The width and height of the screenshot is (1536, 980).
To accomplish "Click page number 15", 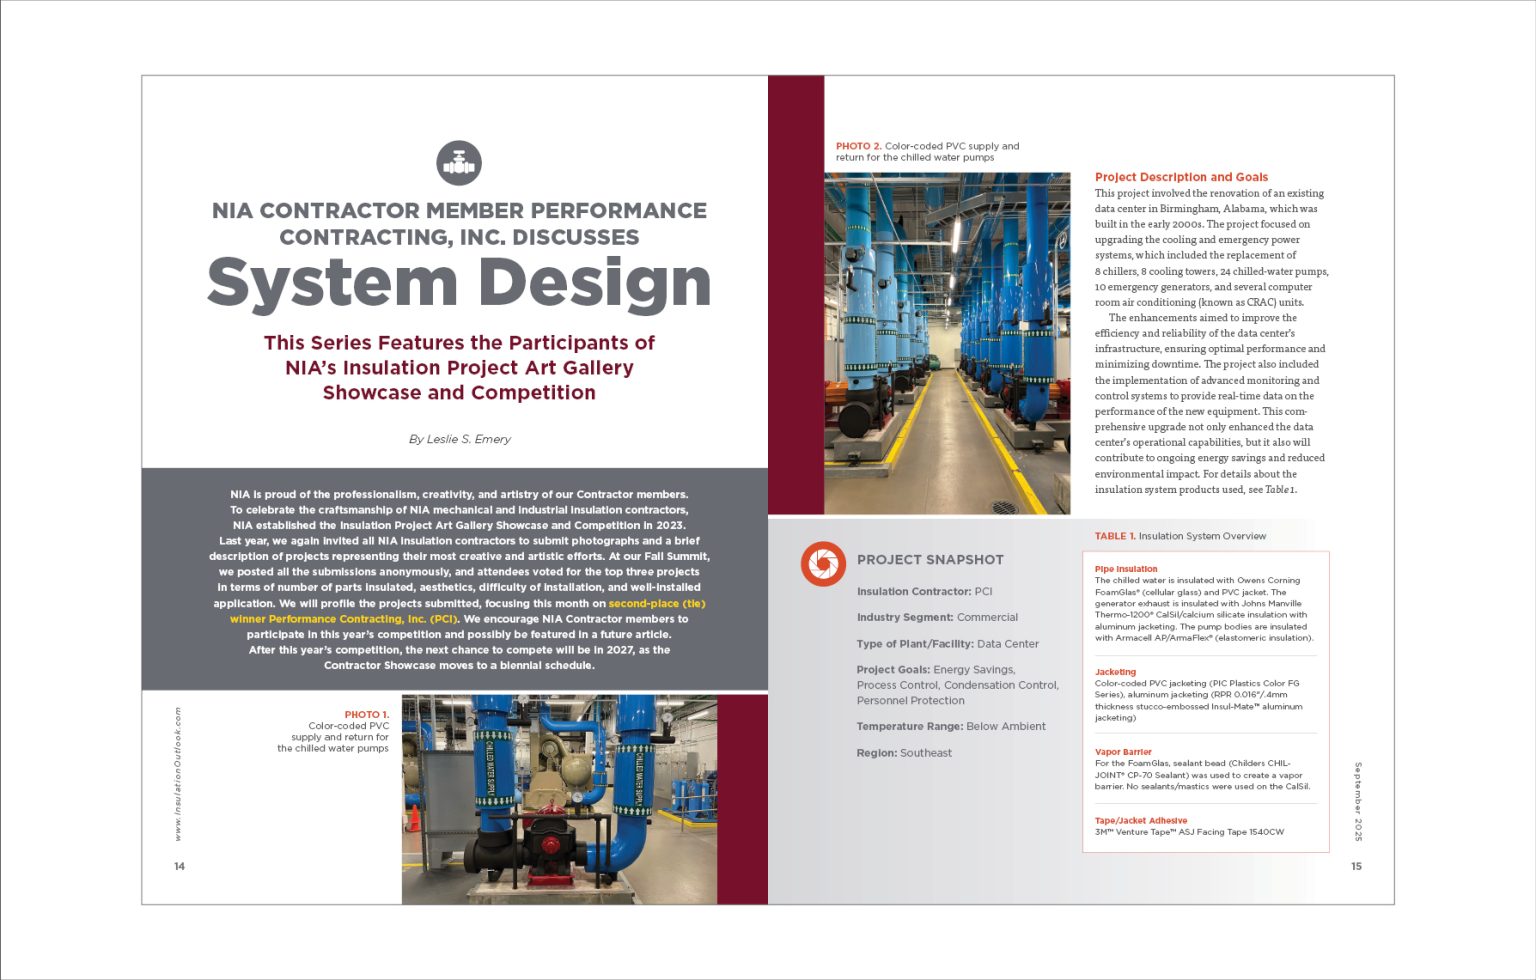I will point(1356,866).
